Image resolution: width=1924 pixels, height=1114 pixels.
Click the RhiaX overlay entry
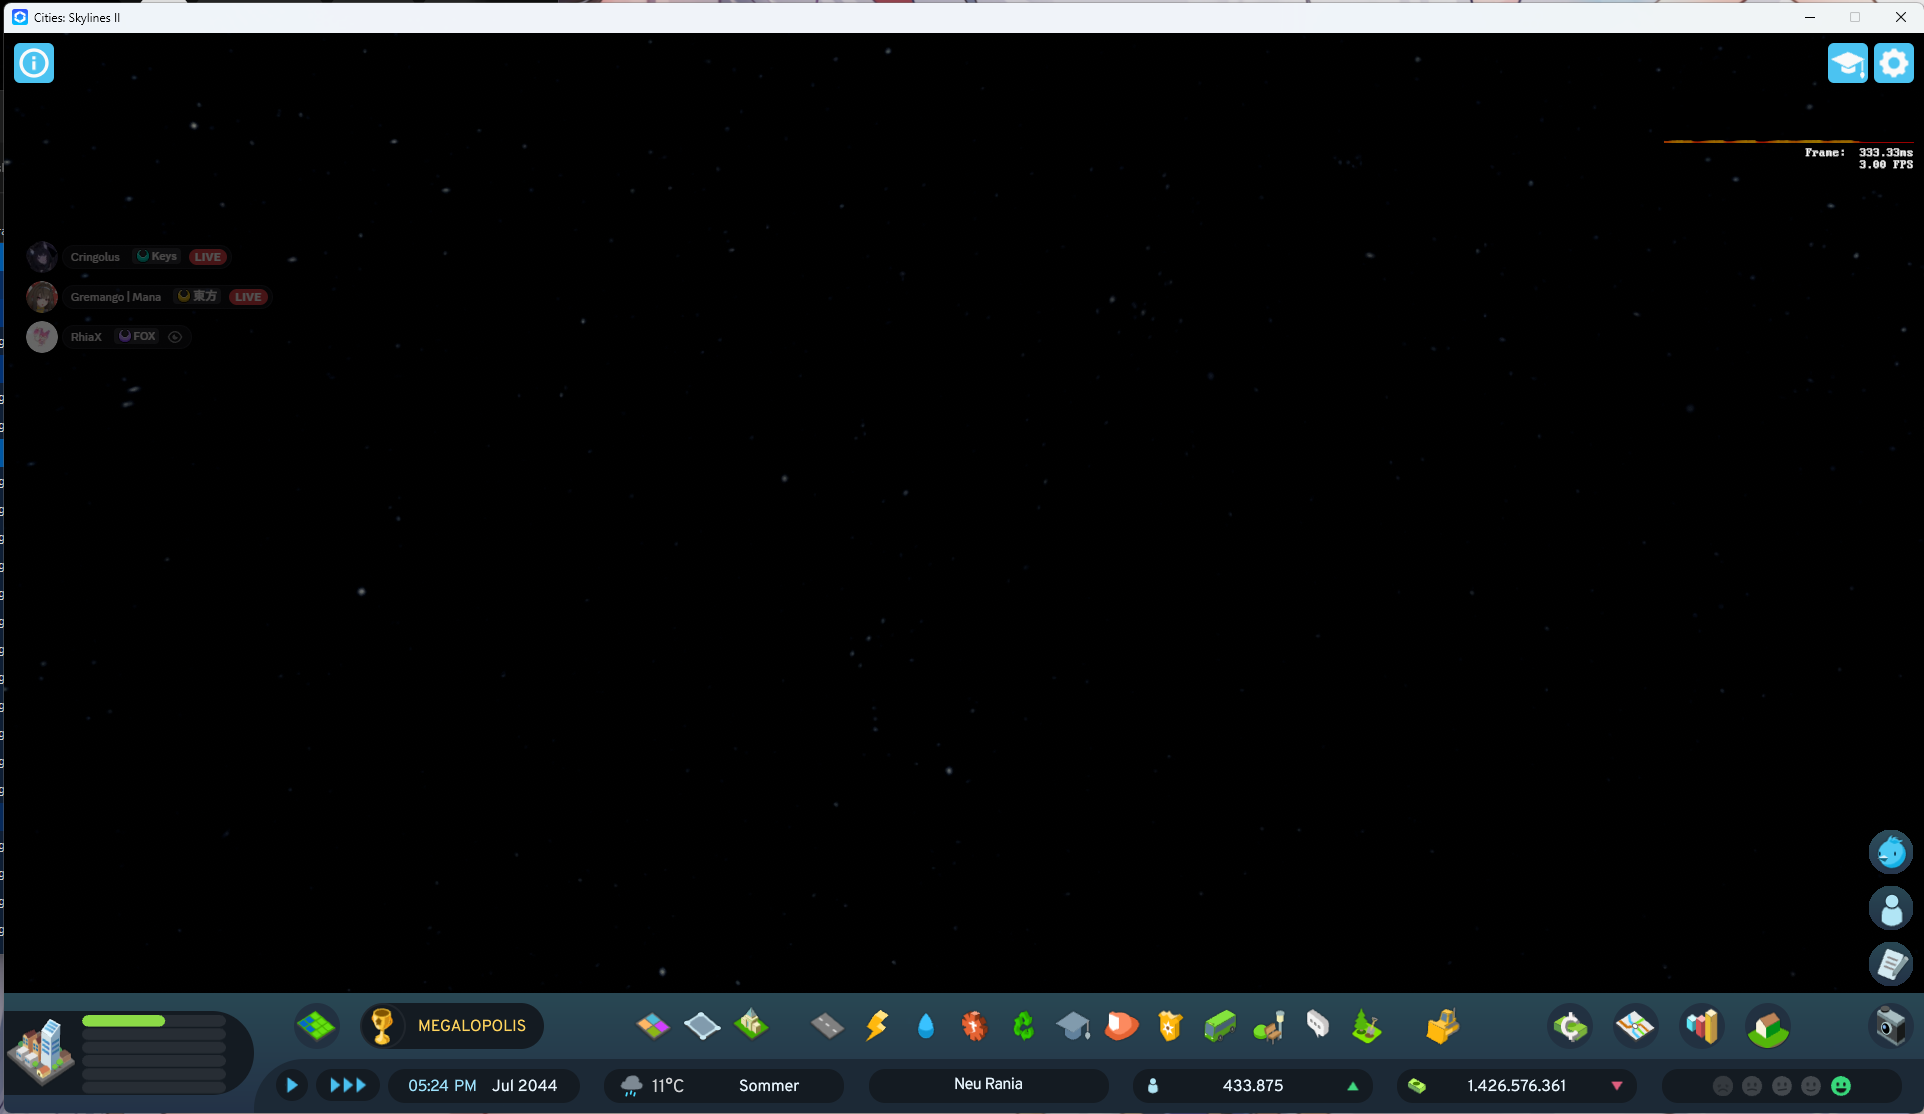pyautogui.click(x=107, y=337)
